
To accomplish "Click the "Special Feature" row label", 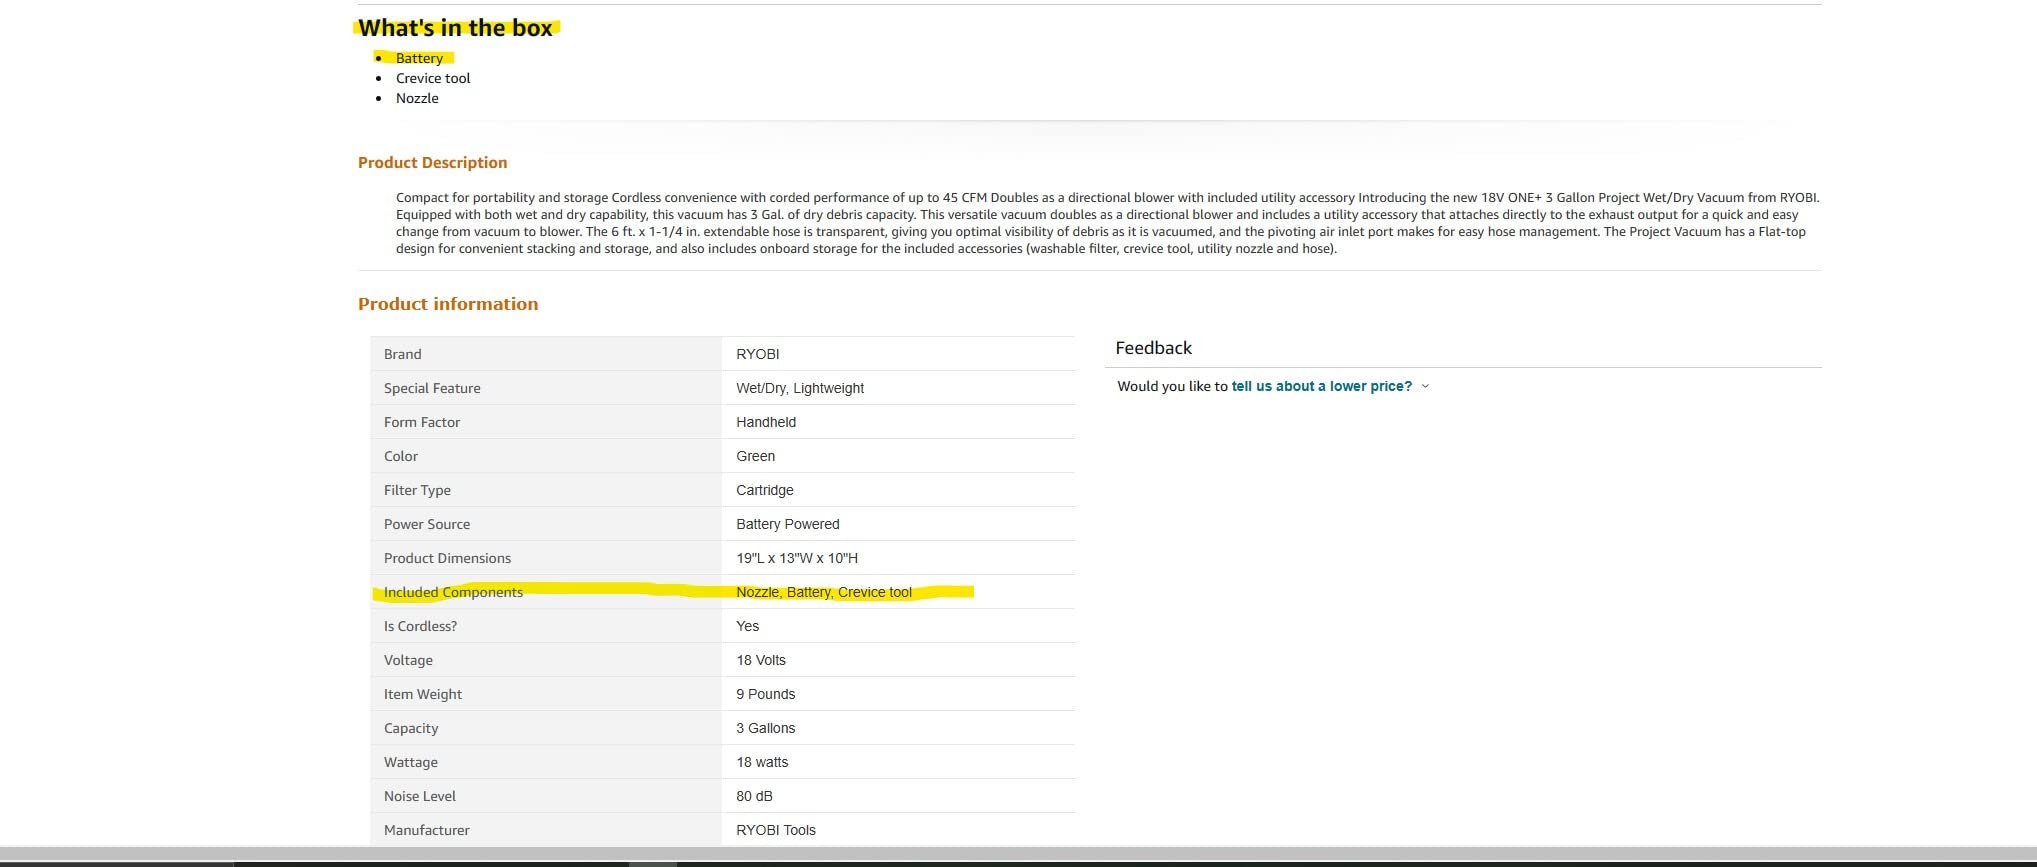I will (432, 388).
